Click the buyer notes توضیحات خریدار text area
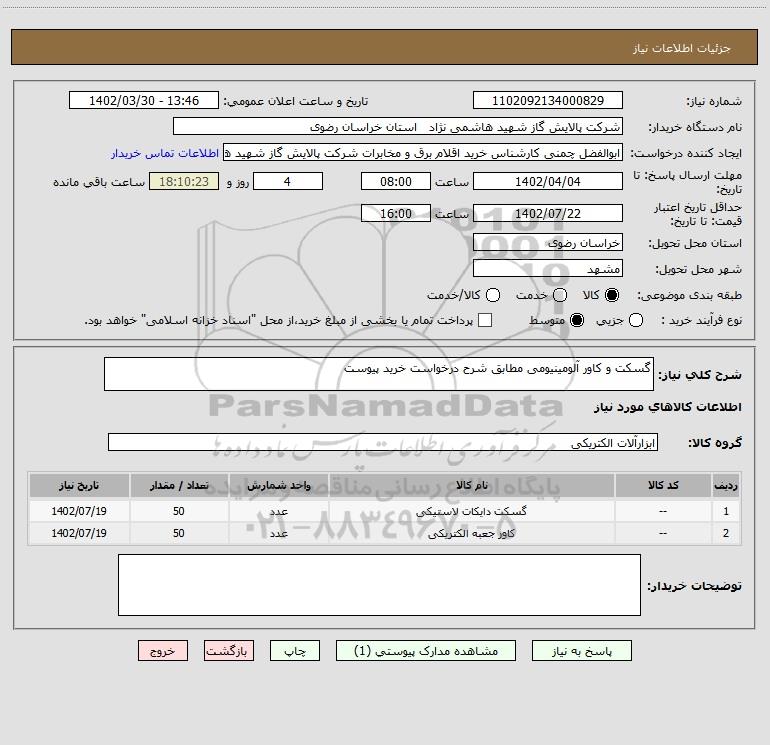Image resolution: width=770 pixels, height=745 pixels. pos(379,584)
